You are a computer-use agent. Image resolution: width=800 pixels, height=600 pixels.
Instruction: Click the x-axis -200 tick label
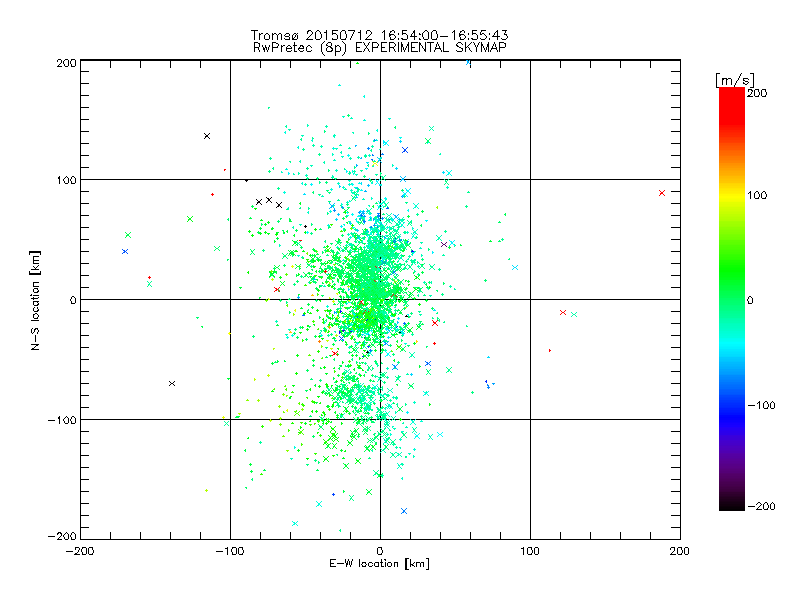tap(80, 551)
